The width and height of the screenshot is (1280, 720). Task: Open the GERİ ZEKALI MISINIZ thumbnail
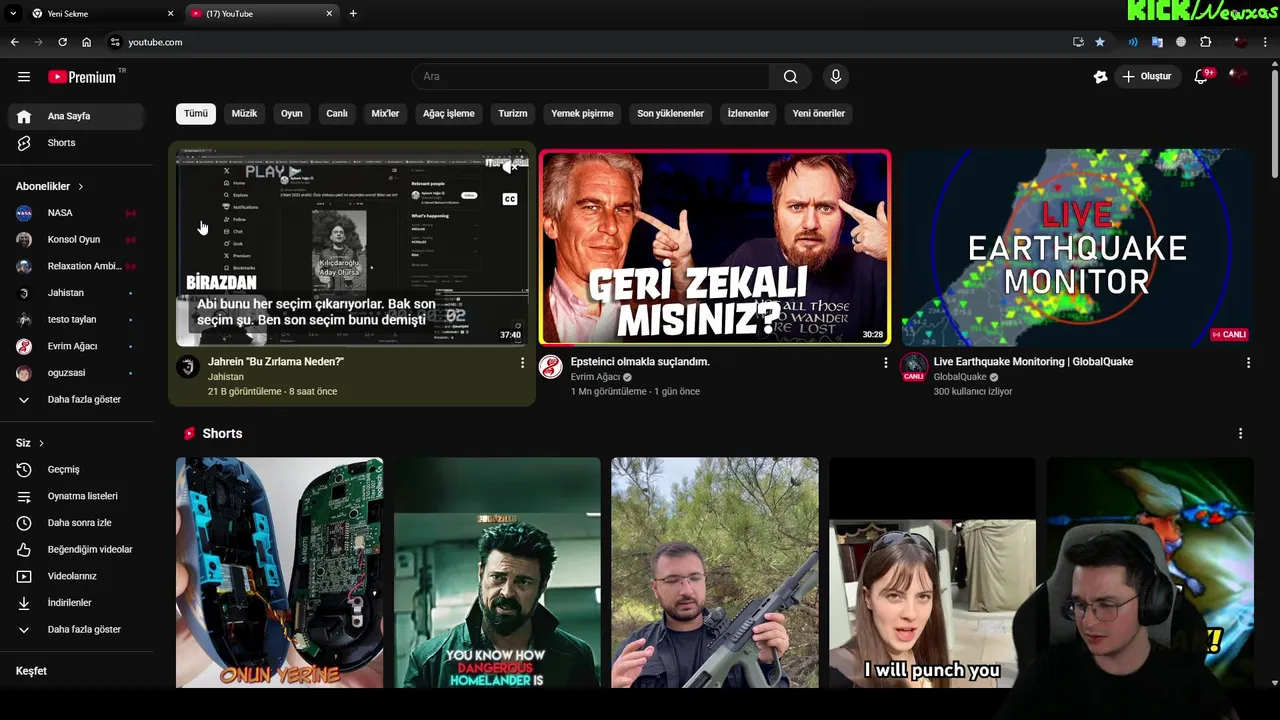tap(715, 248)
